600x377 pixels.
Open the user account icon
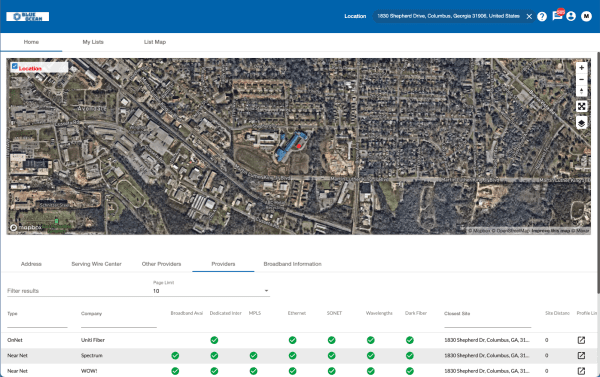tap(571, 16)
